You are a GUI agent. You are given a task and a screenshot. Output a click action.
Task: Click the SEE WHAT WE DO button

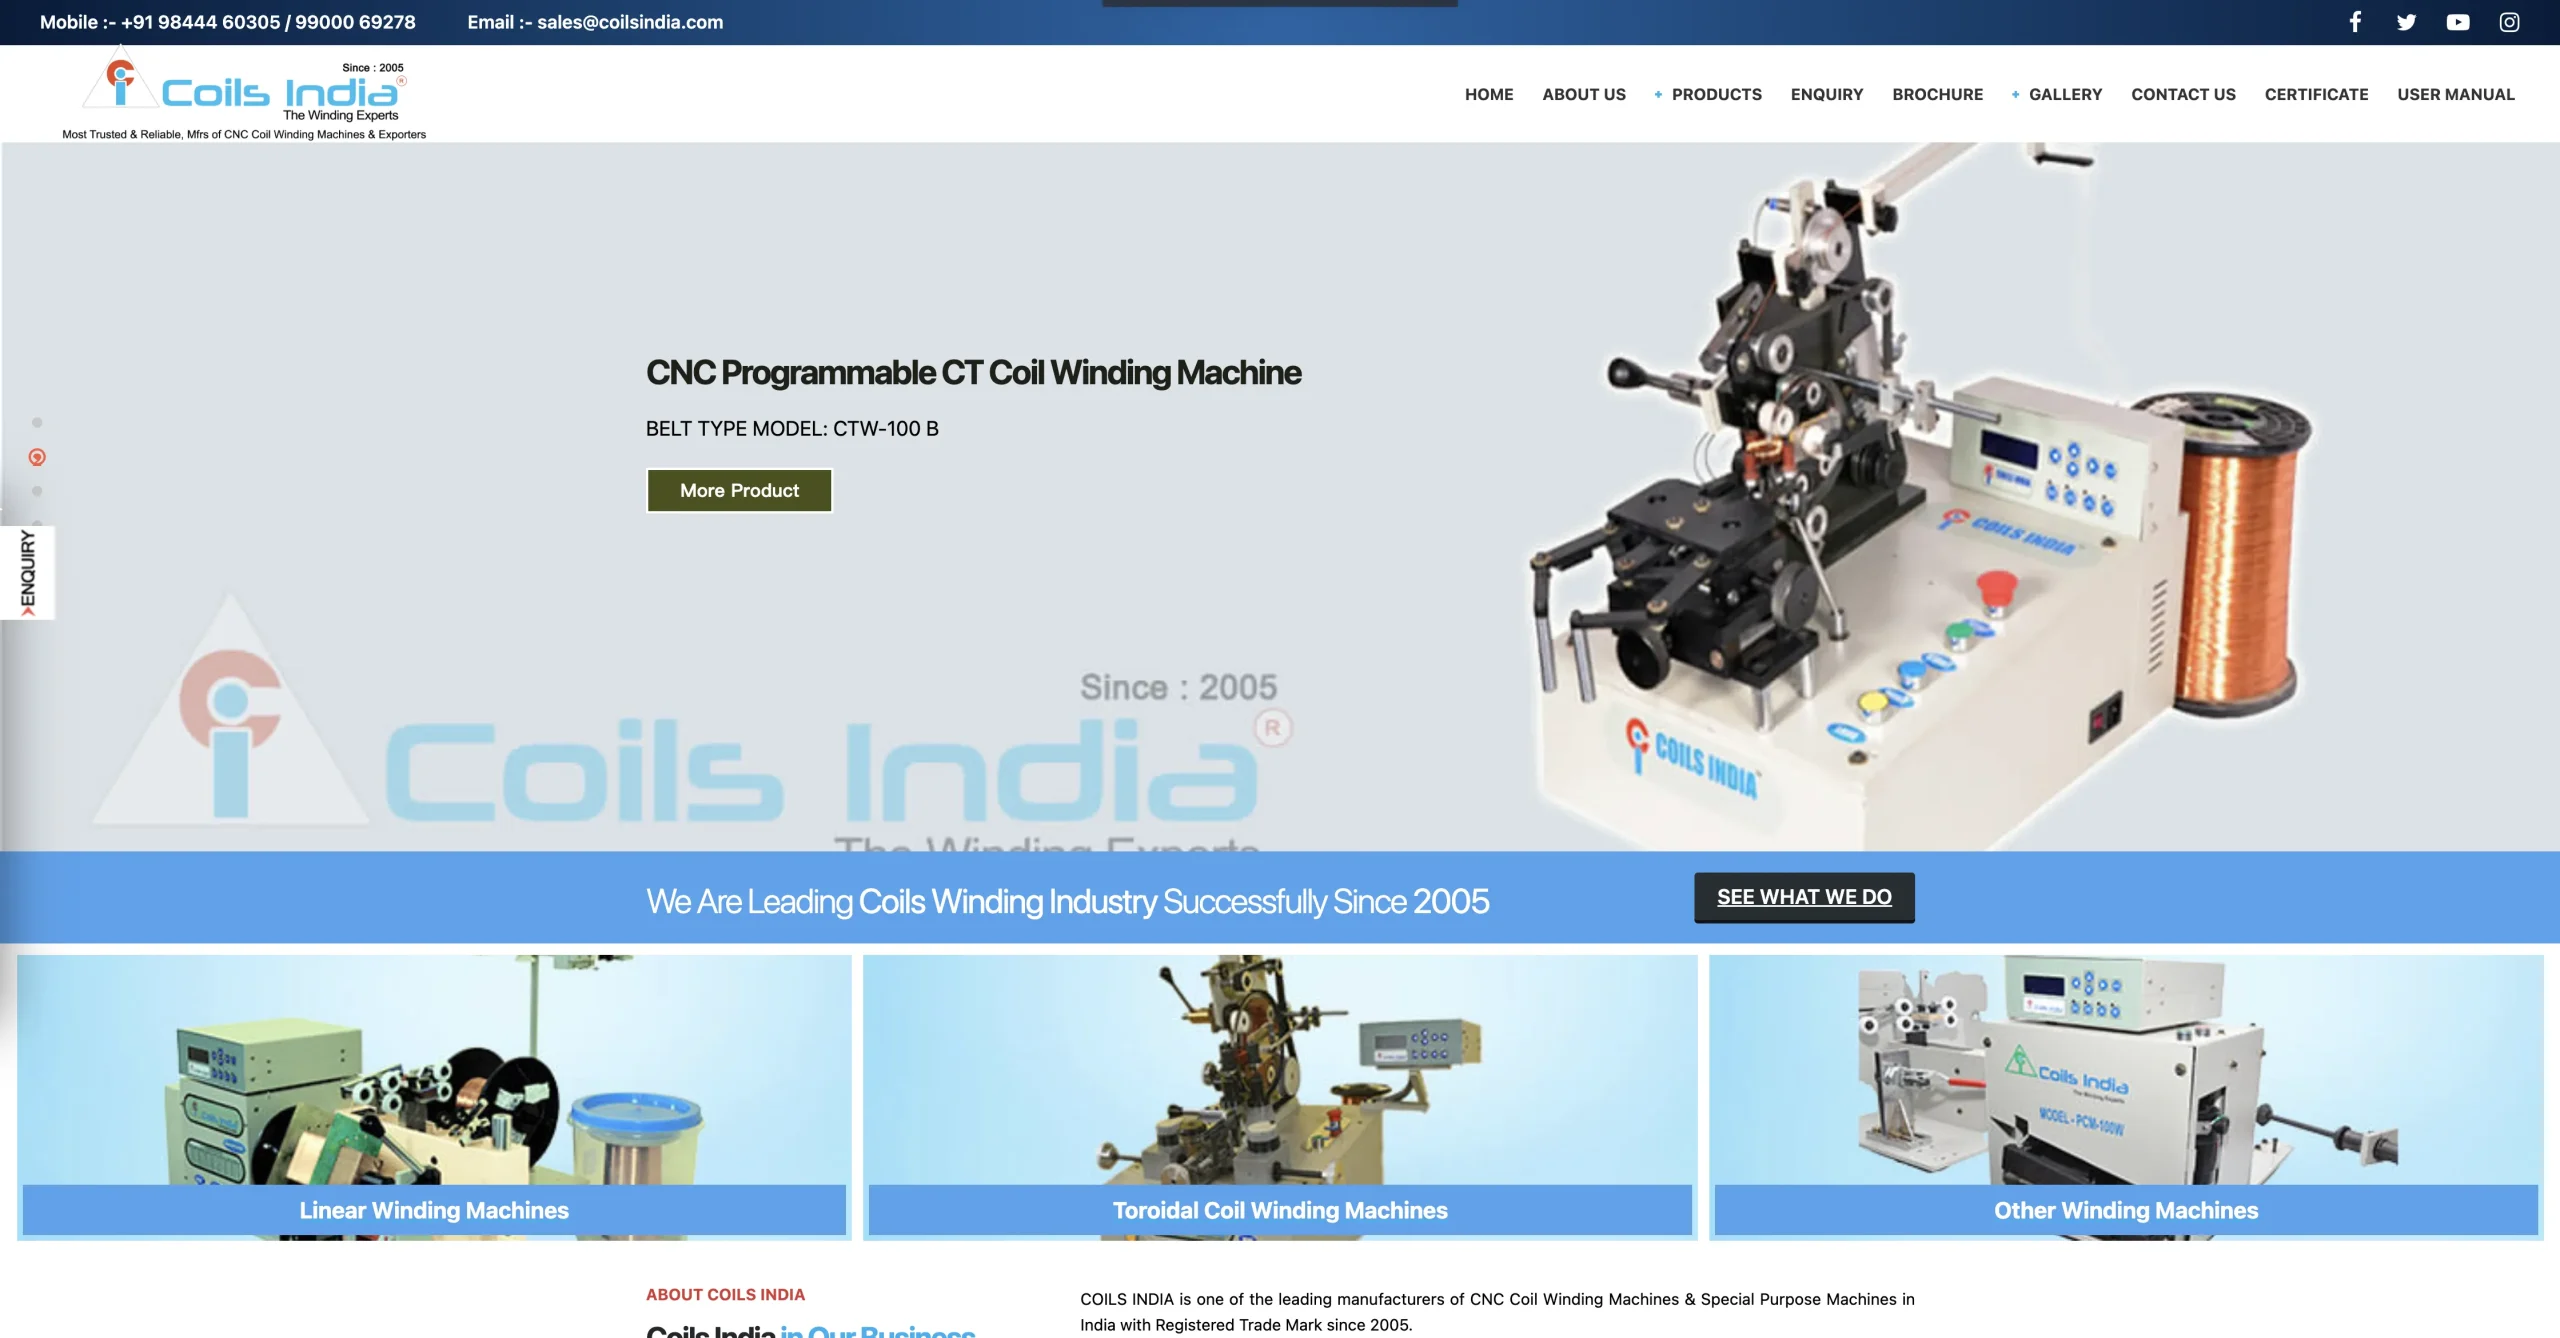(1804, 897)
